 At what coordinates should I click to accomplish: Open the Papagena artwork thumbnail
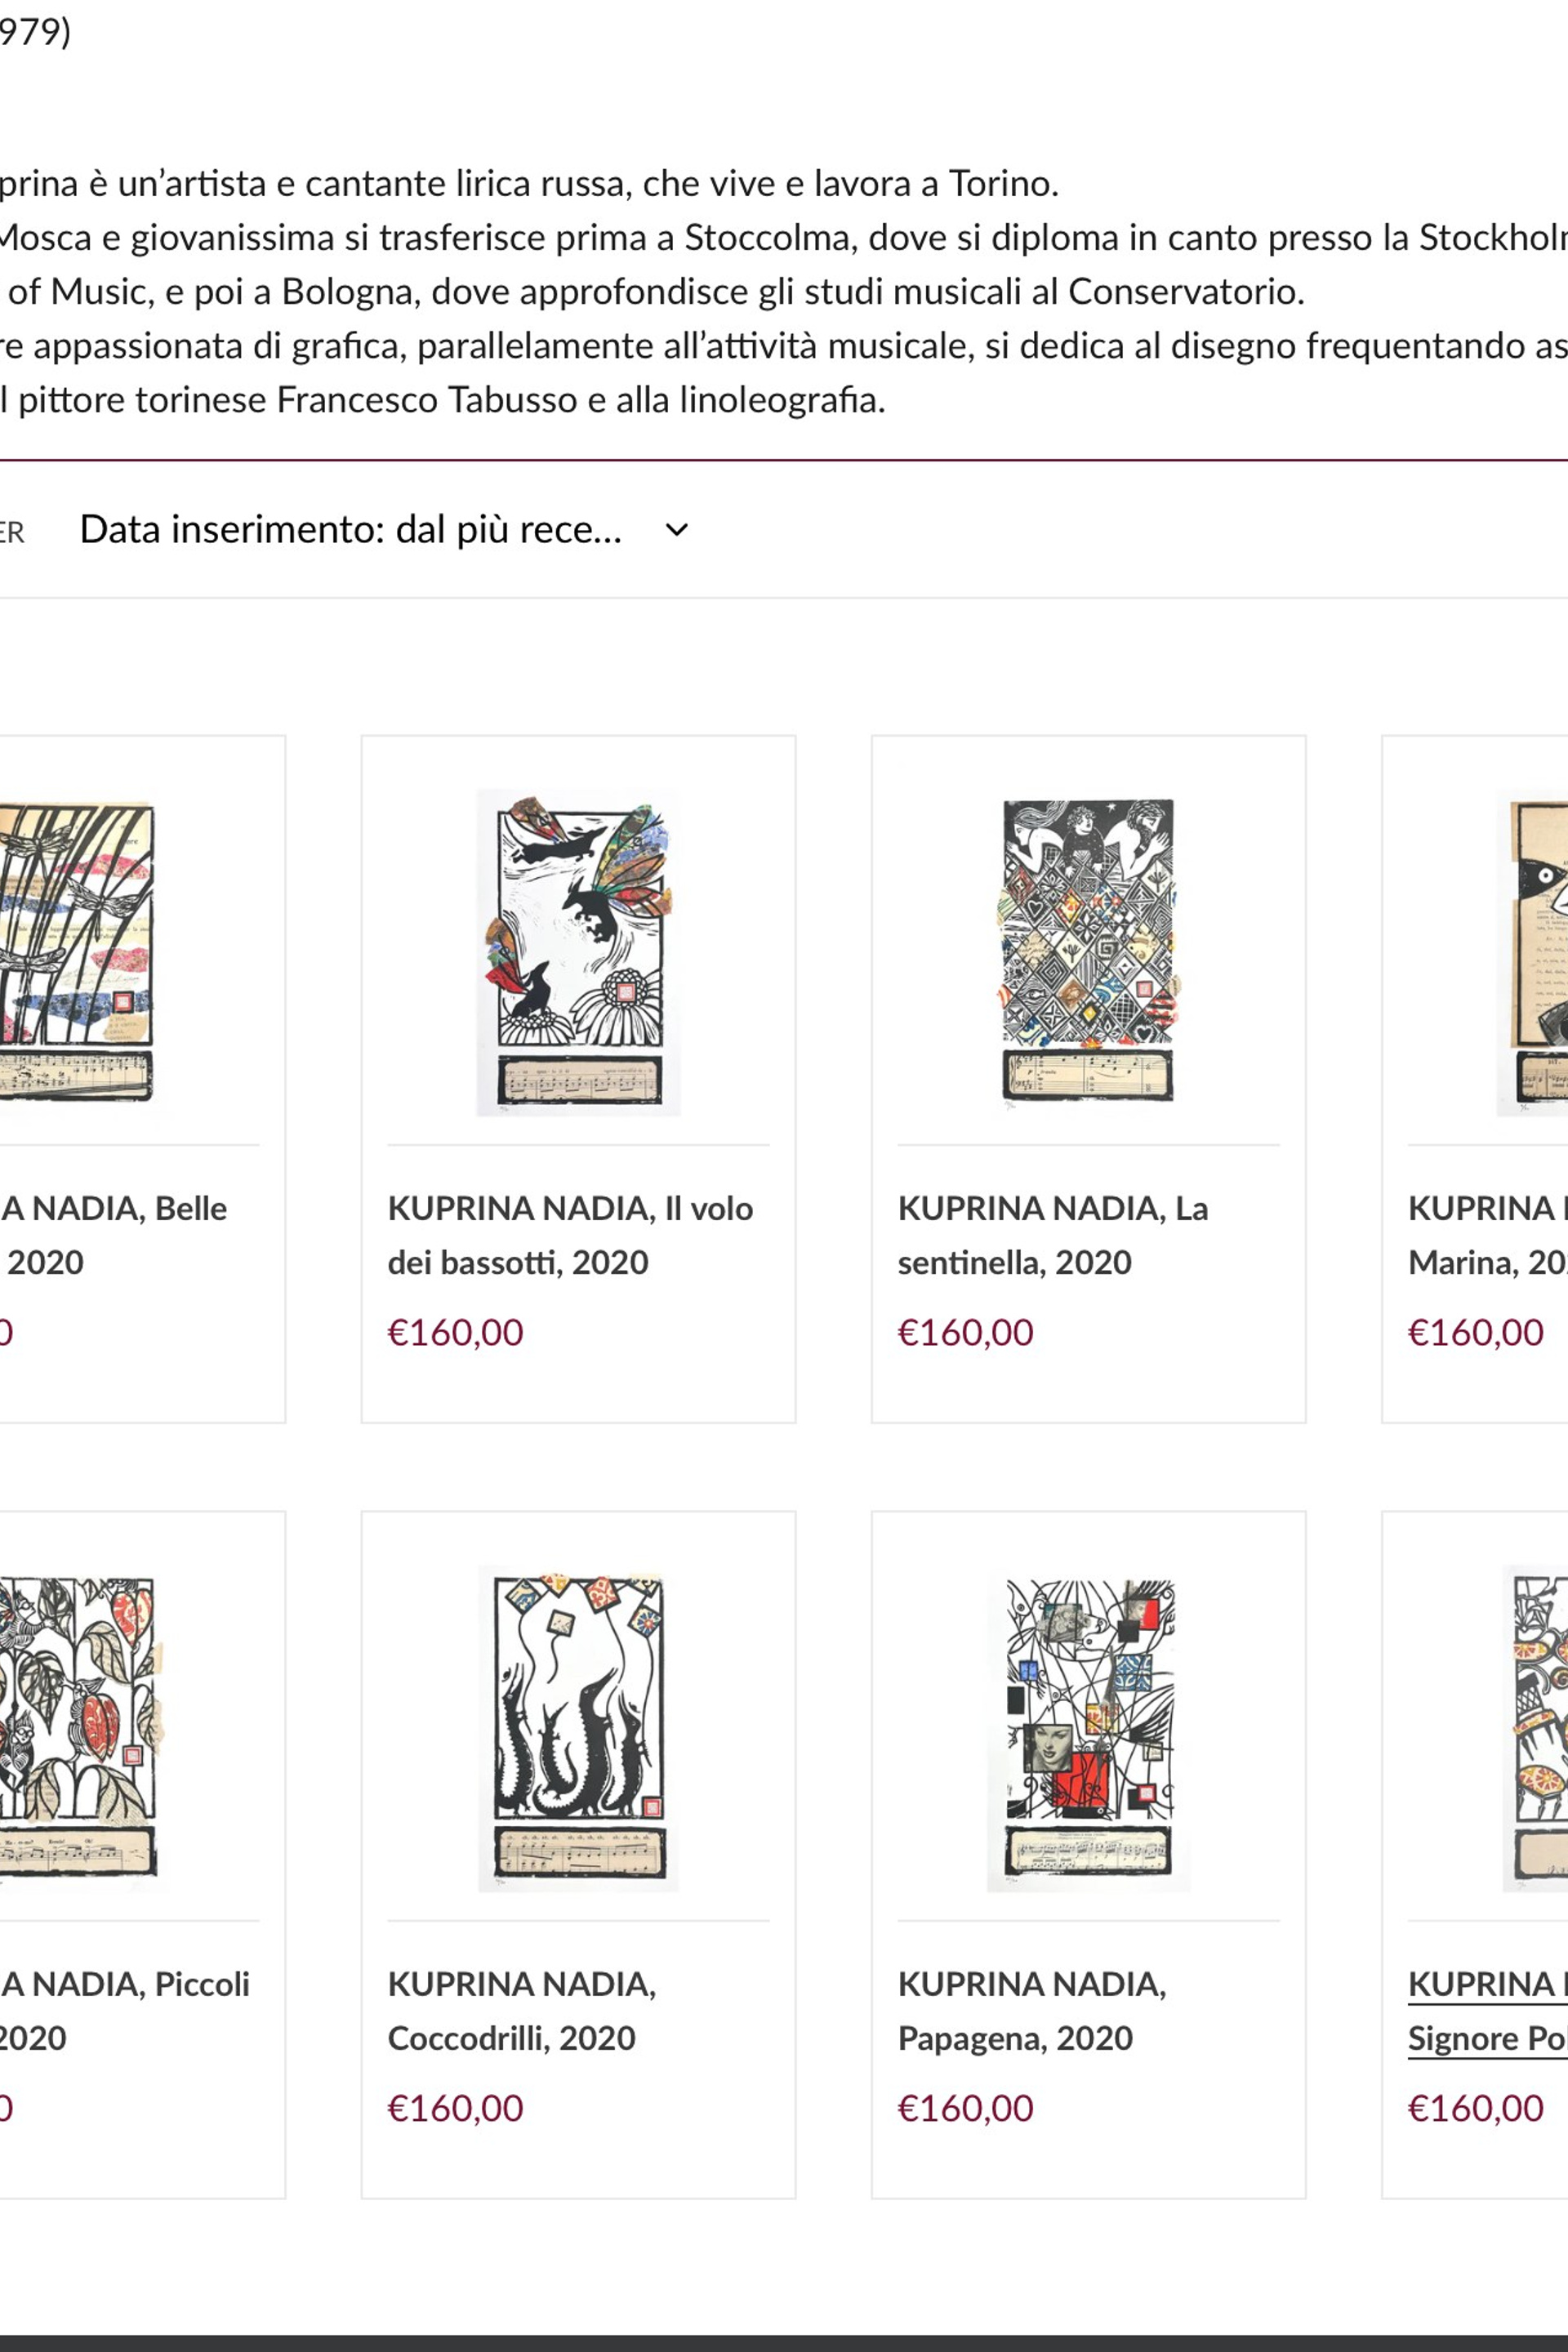(x=1088, y=1727)
